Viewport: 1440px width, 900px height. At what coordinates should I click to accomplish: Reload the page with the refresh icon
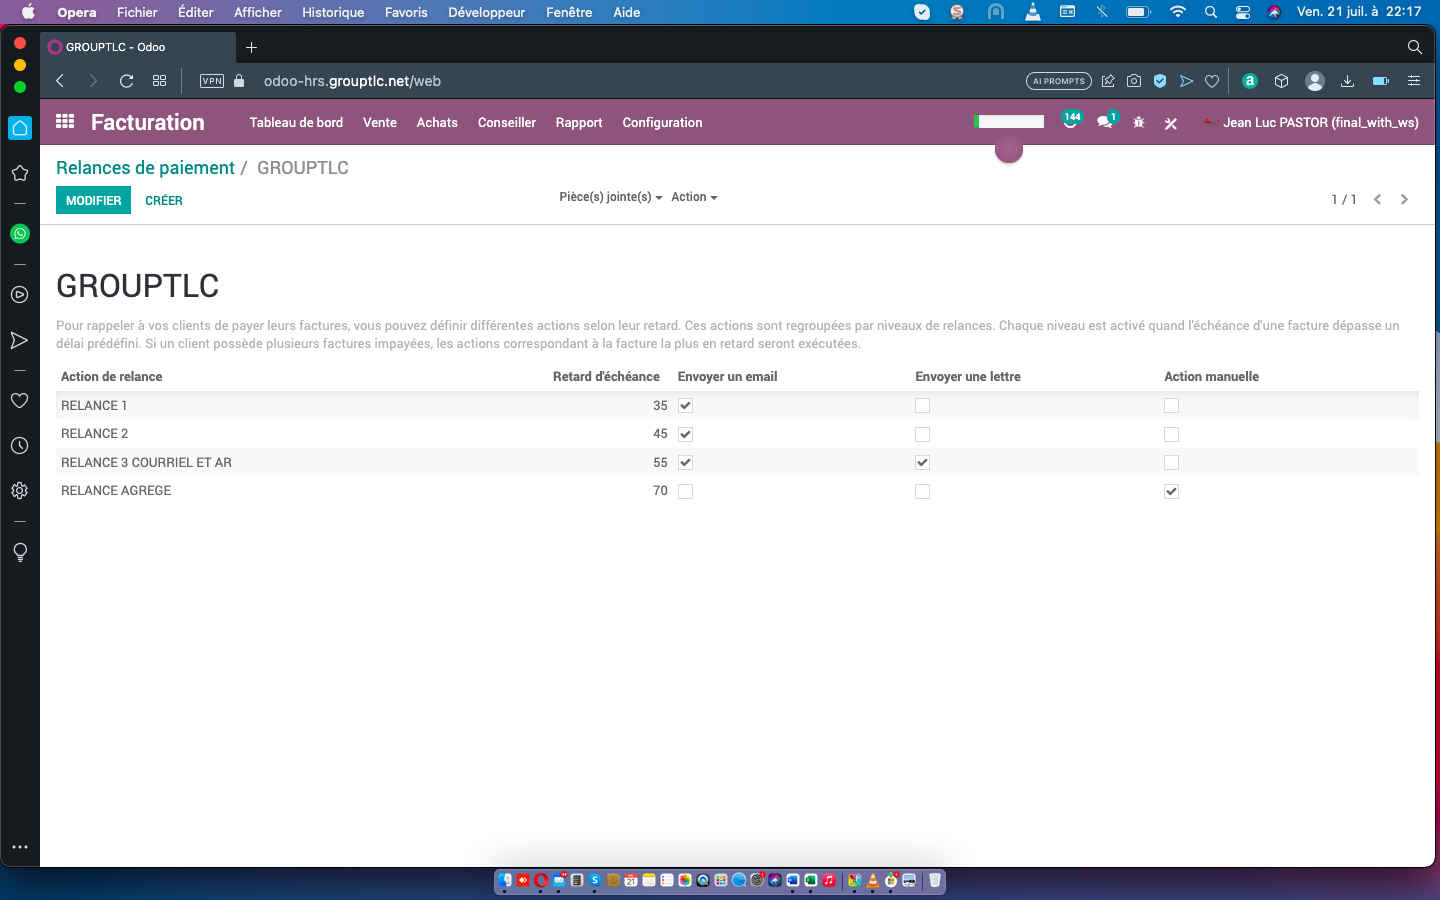pos(126,81)
